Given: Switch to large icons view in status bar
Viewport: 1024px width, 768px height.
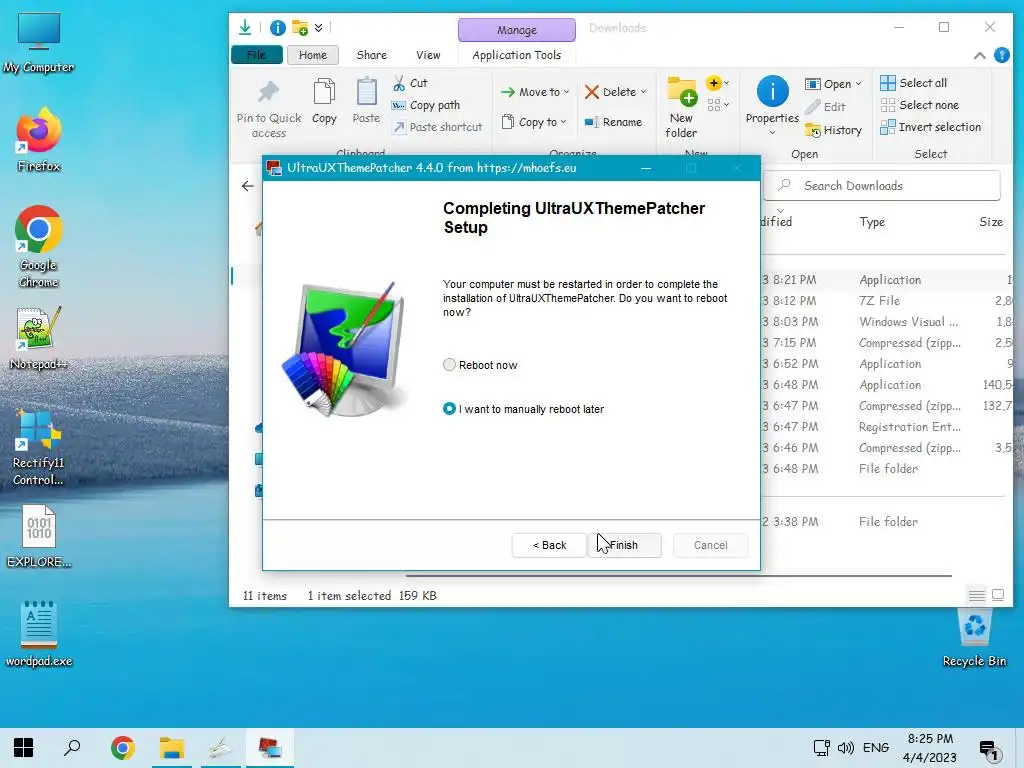Looking at the screenshot, I should pyautogui.click(x=998, y=595).
